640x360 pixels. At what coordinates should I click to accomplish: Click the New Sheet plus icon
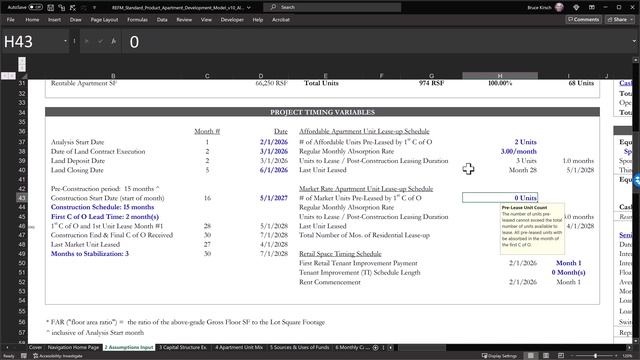(x=376, y=348)
